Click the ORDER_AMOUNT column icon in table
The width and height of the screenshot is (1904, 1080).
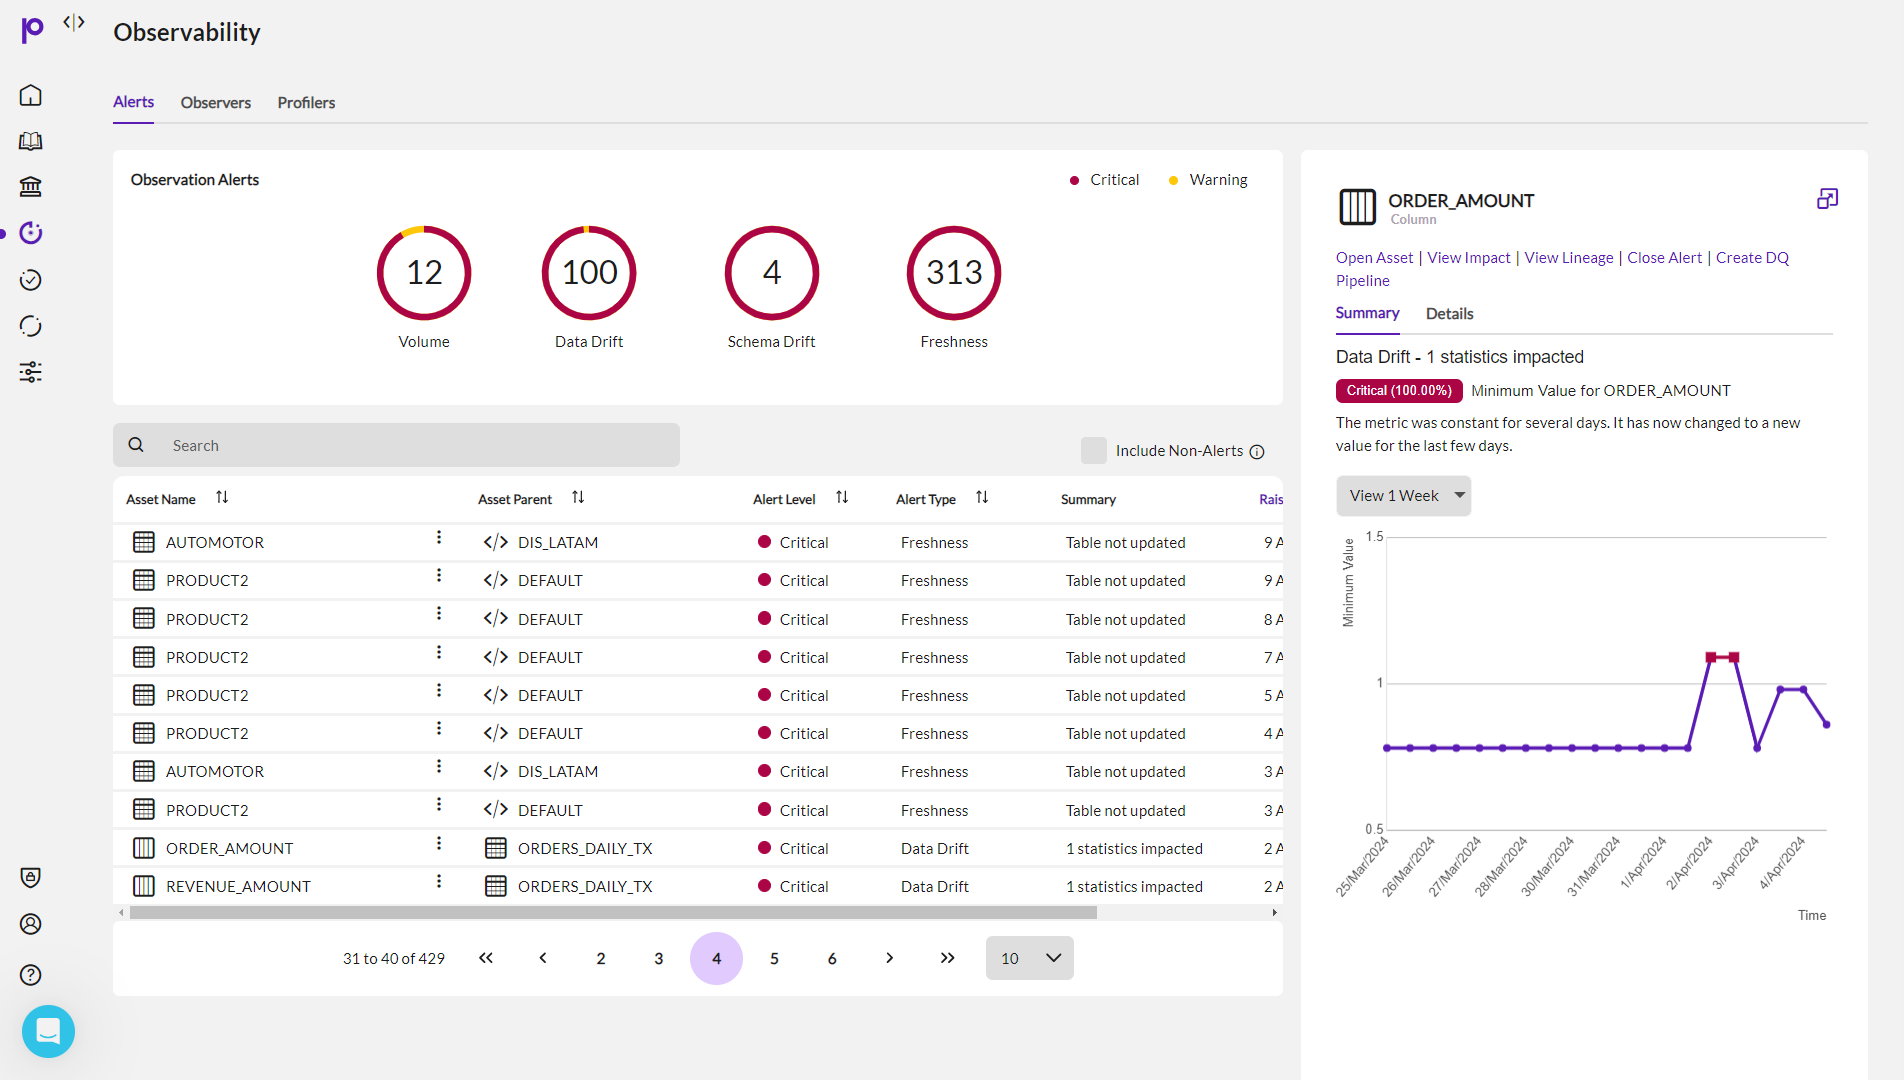tap(144, 848)
